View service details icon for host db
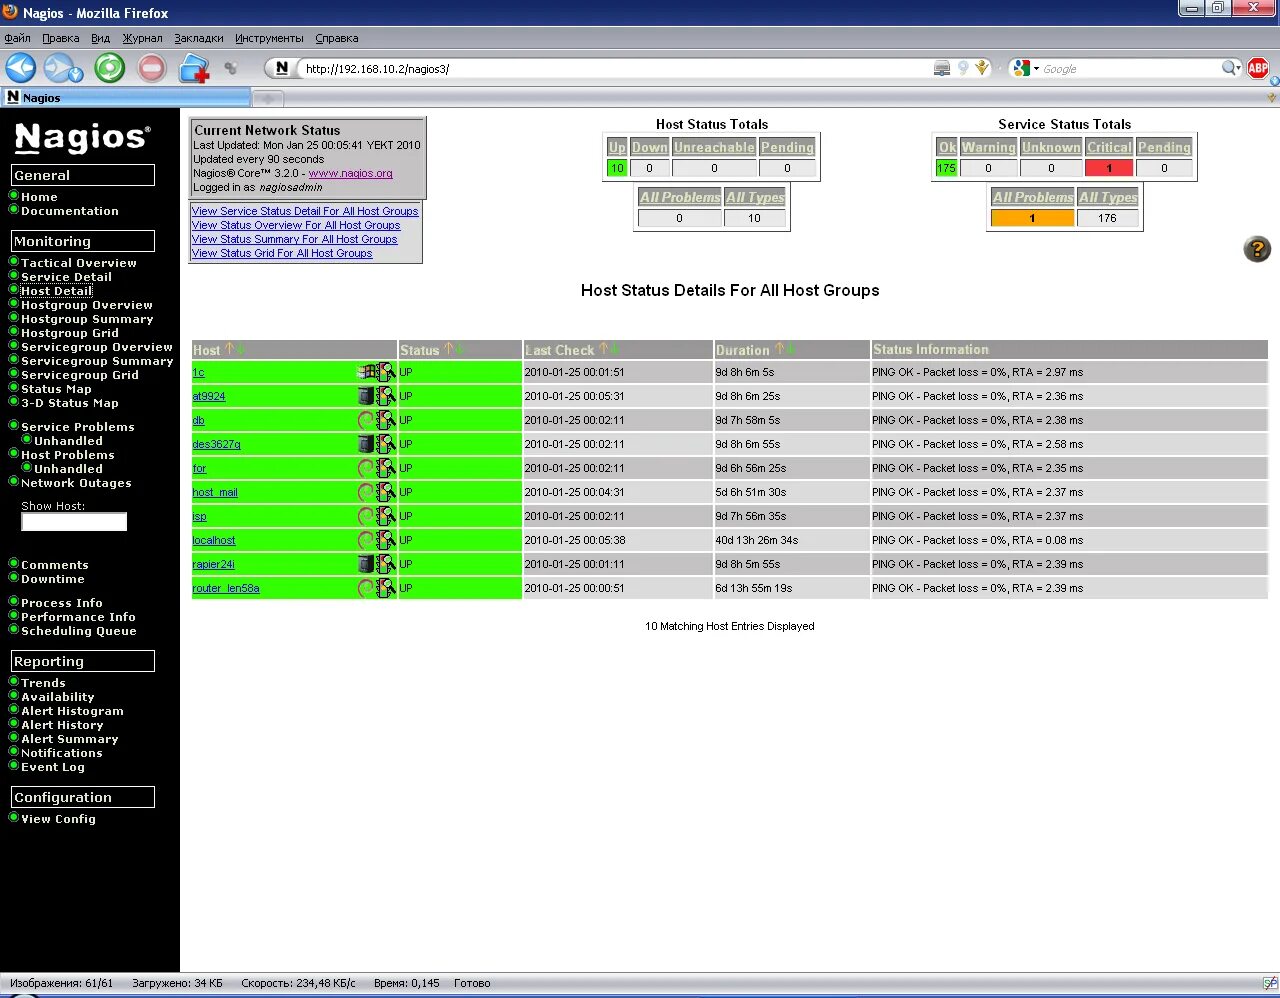1280x998 pixels. click(x=386, y=420)
